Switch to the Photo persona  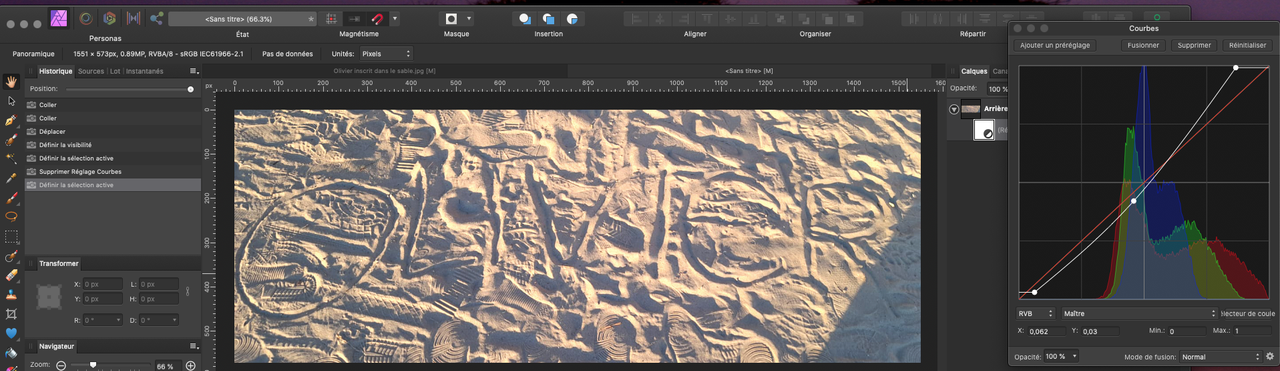60,17
